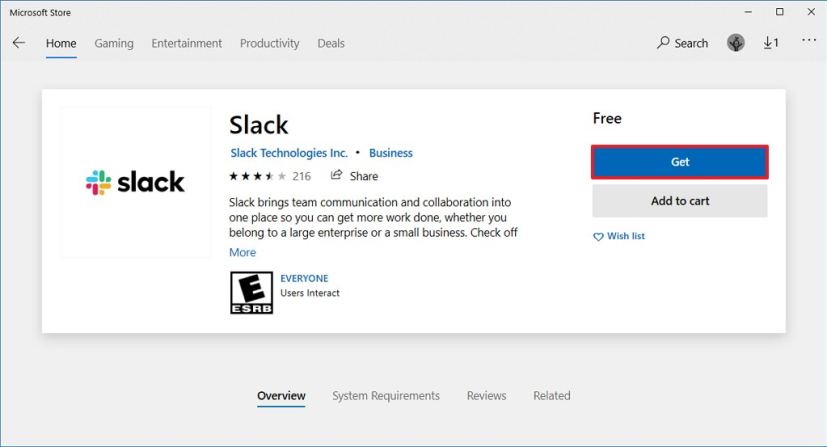This screenshot has width=827, height=447.
Task: Minimize the Microsoft Store window
Action: click(x=748, y=12)
